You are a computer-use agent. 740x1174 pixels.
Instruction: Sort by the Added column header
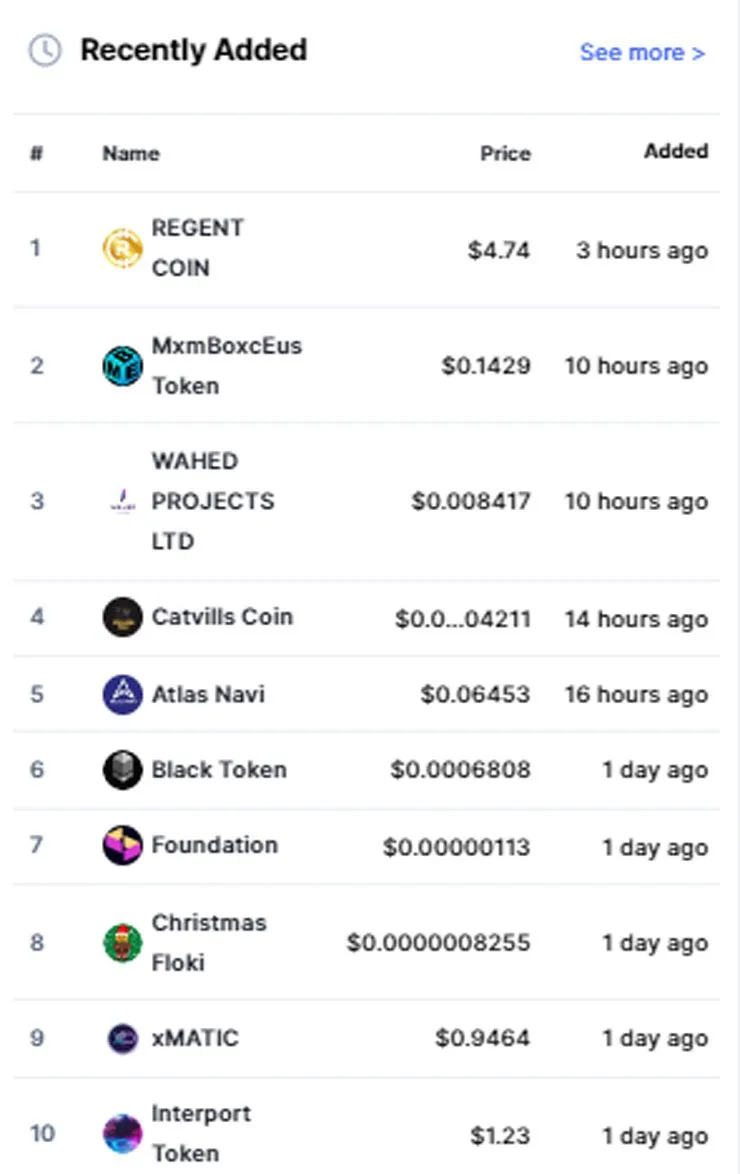click(676, 151)
